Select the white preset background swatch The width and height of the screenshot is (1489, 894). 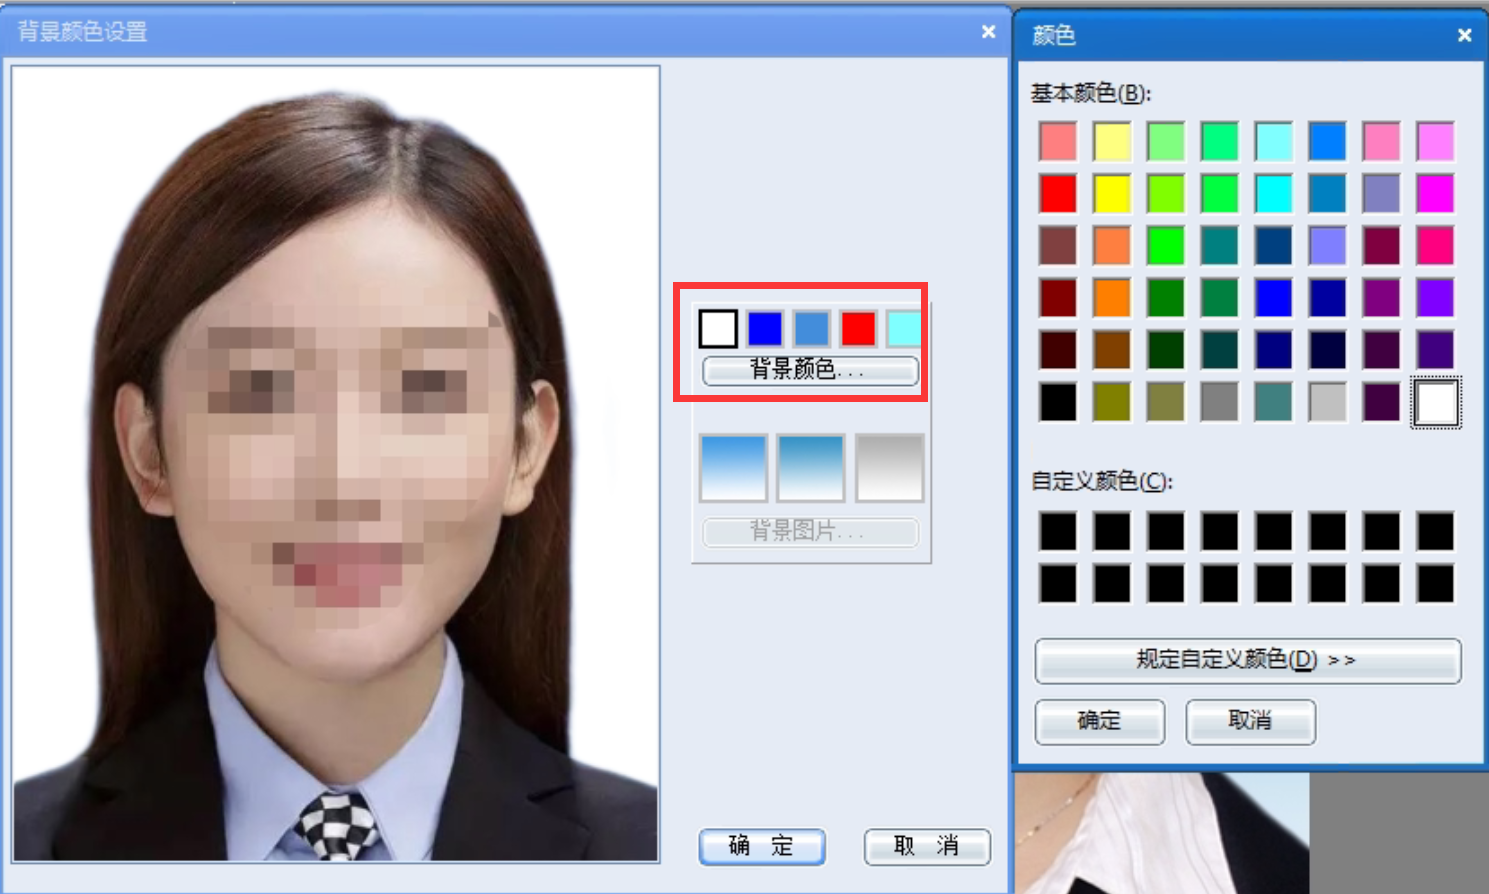click(717, 328)
